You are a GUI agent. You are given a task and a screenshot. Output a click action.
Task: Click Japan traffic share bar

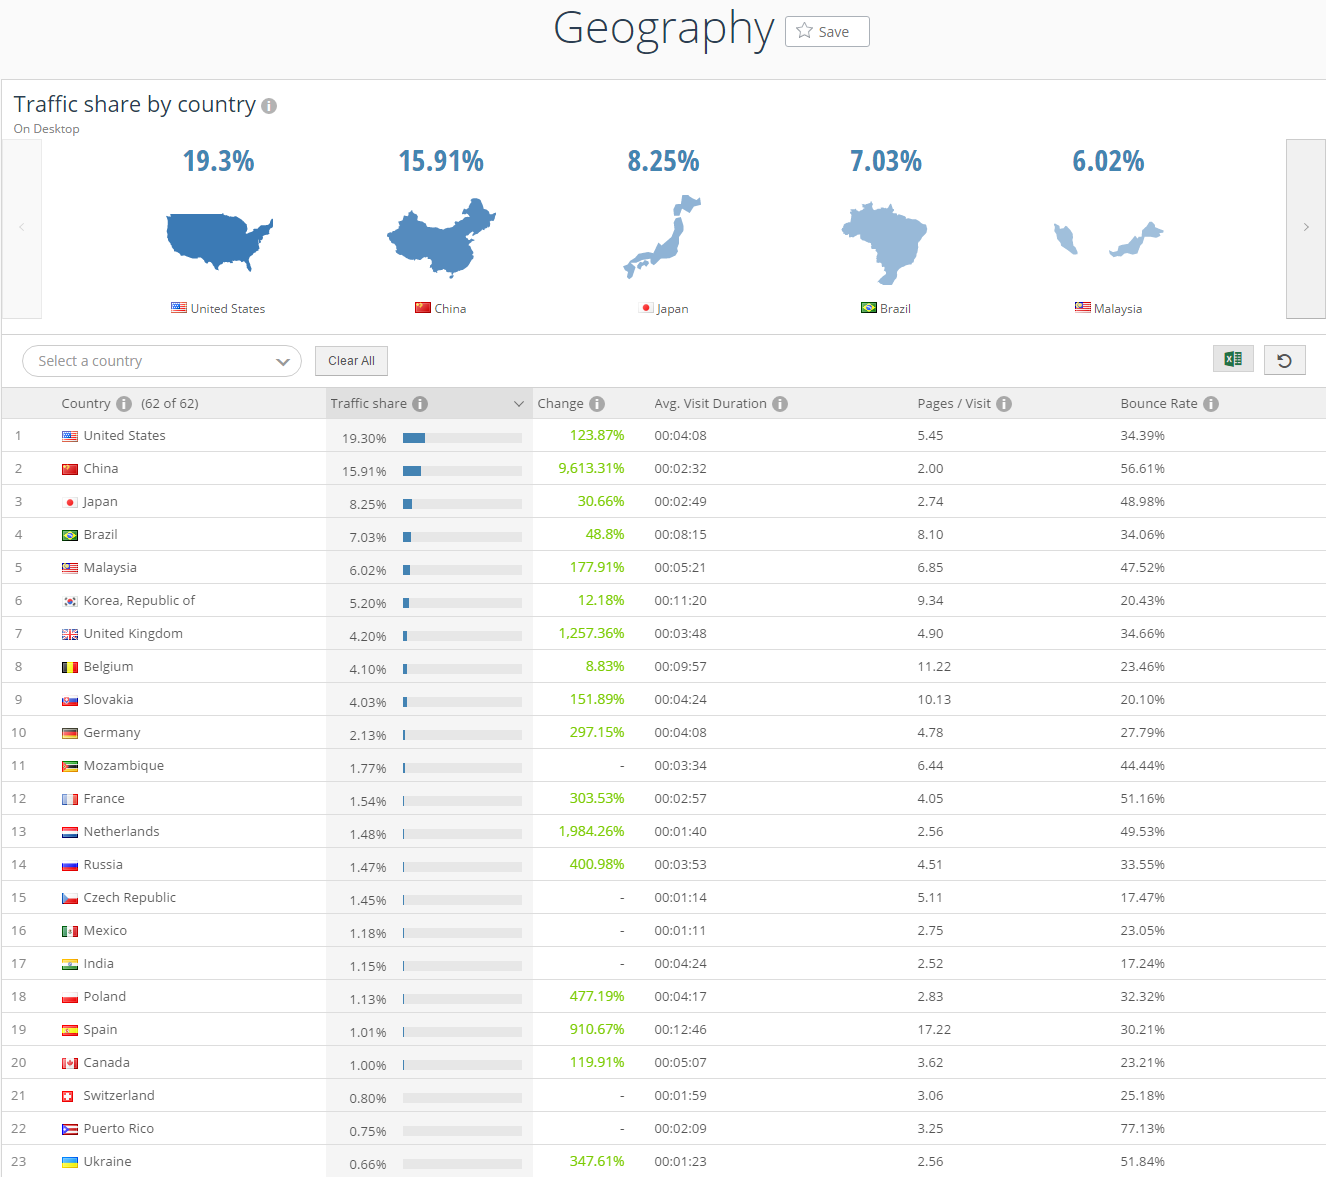[x=462, y=504]
